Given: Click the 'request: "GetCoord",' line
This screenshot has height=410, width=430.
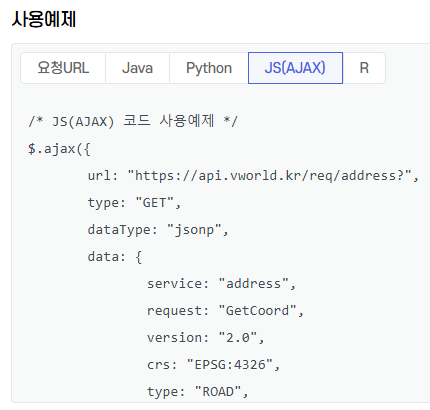Looking at the screenshot, I should click(x=225, y=311).
